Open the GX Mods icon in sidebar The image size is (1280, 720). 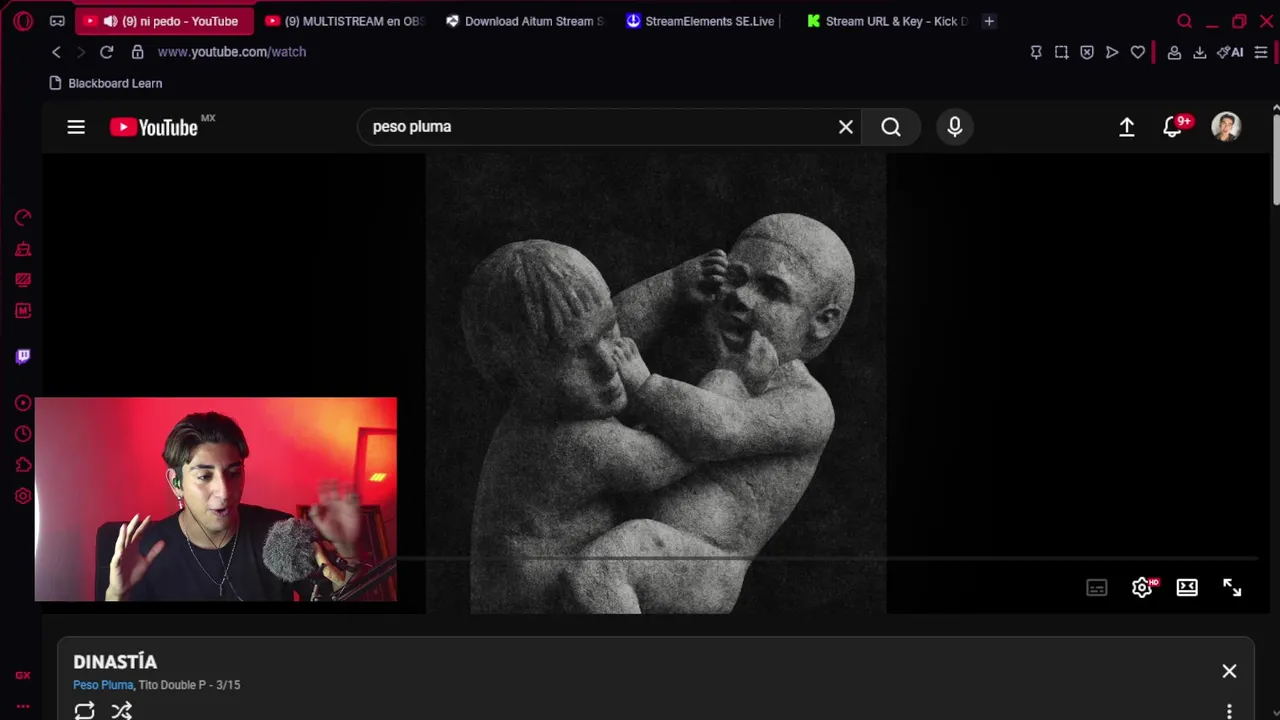point(23,280)
